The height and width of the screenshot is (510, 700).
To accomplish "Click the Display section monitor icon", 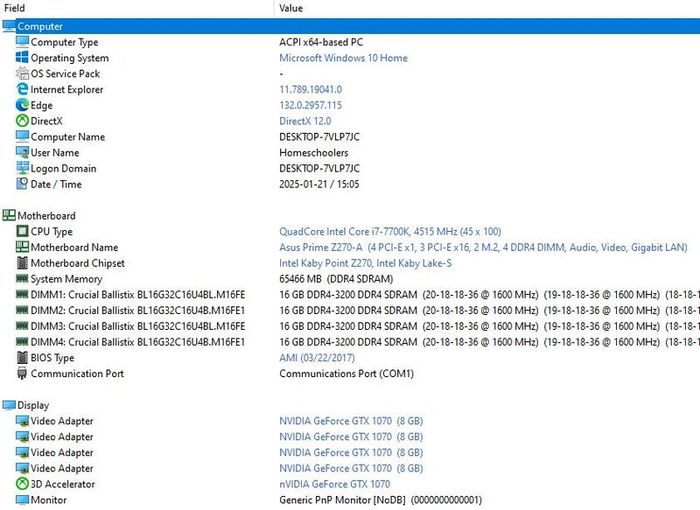I will [x=9, y=405].
